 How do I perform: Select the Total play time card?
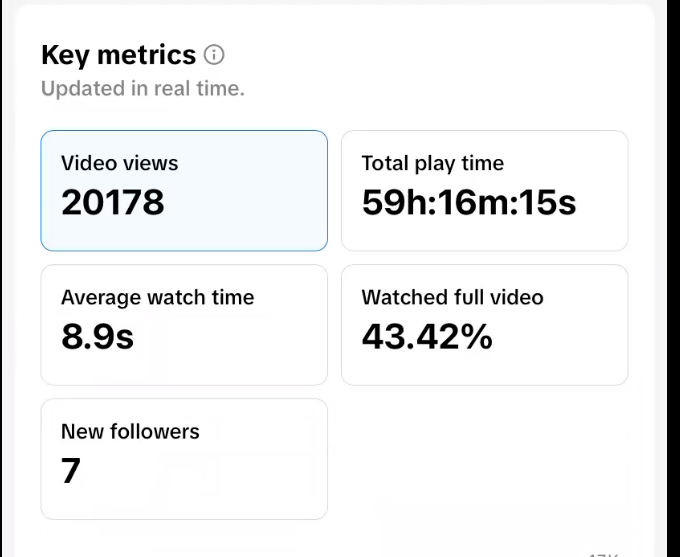[x=485, y=190]
